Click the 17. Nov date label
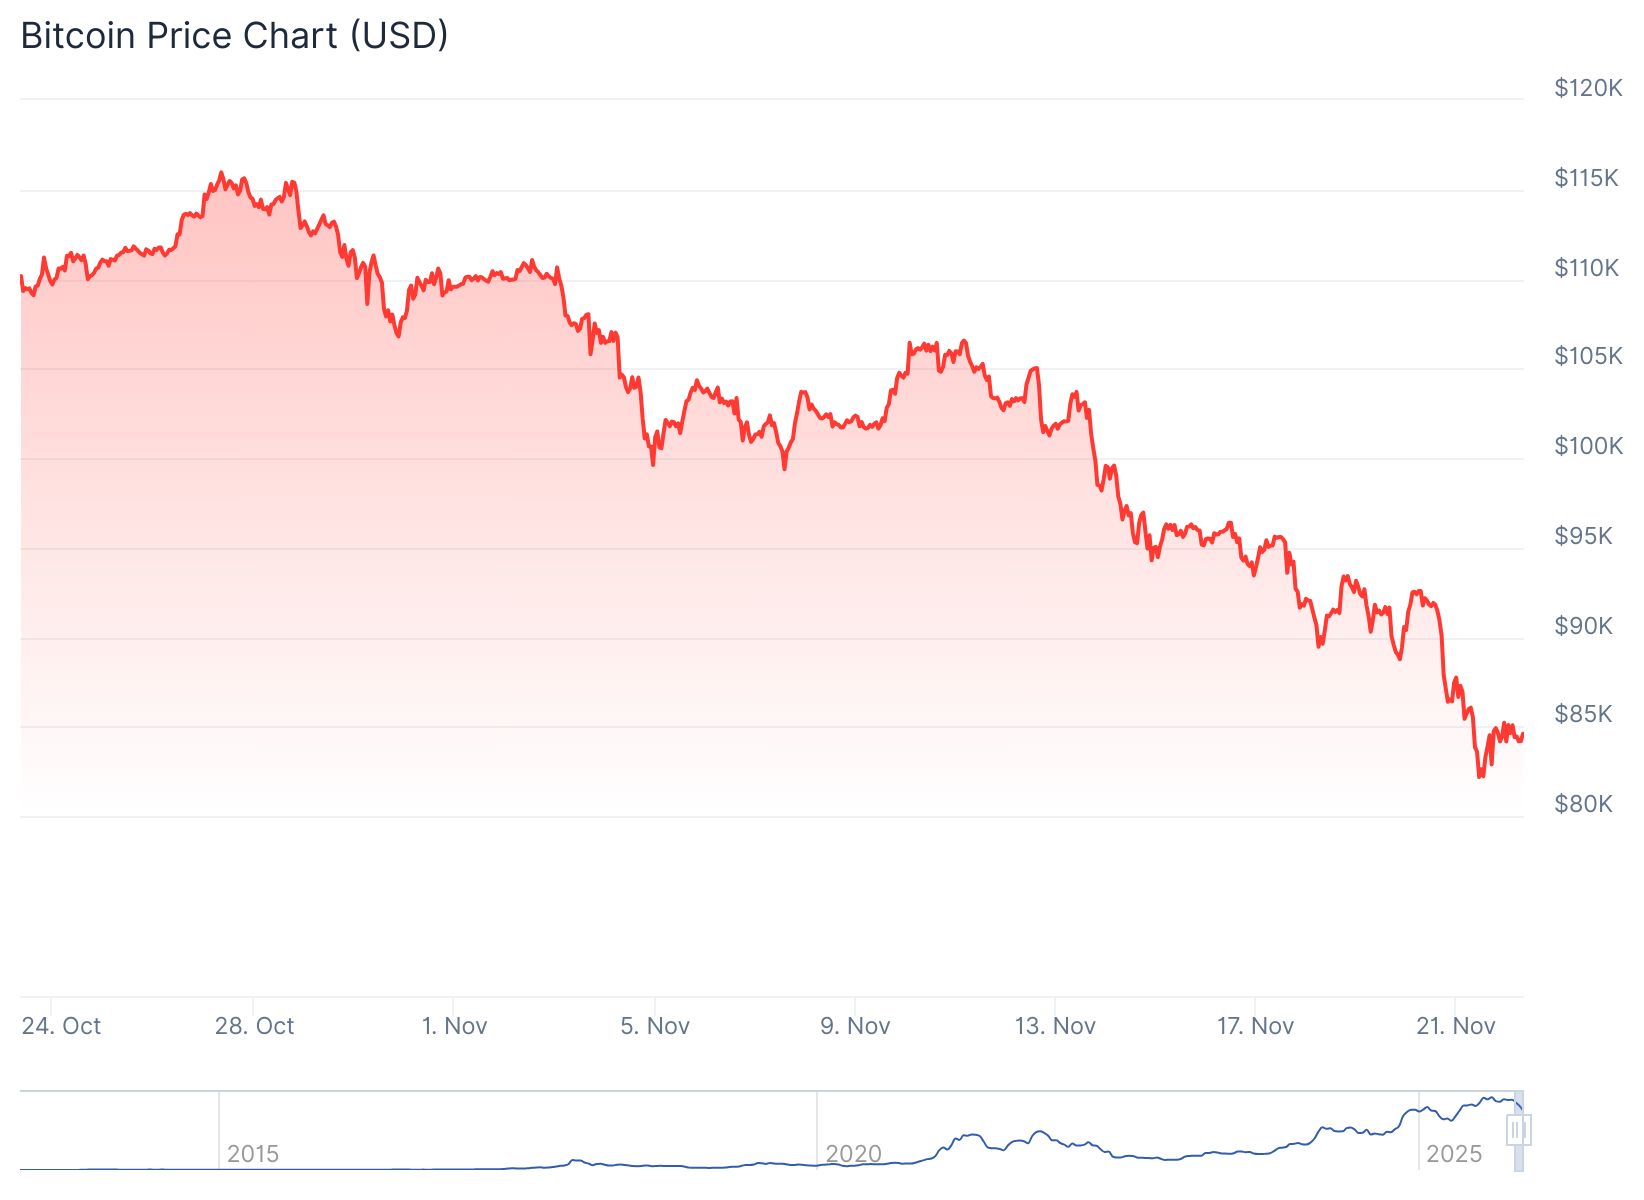 point(1255,1026)
